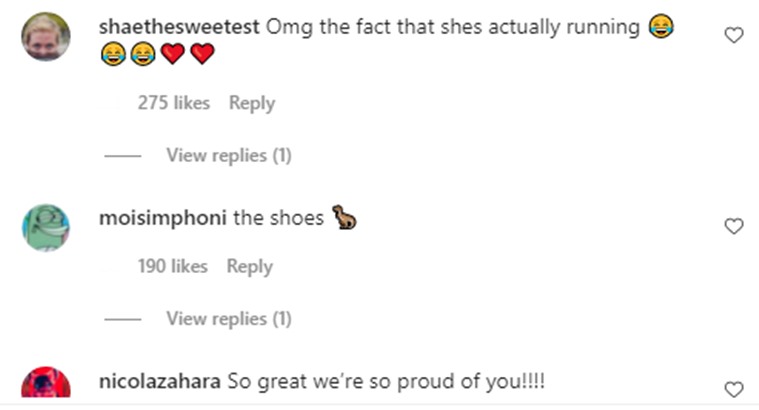Click the laughing emoji after "actually running"
Image resolution: width=759 pixels, height=410 pixels.
[x=660, y=28]
